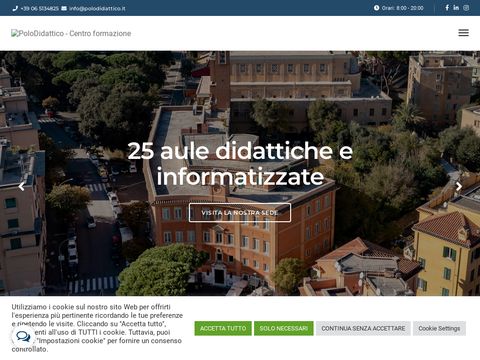Open the Instagram profile icon
The image size is (480, 360).
(x=466, y=7)
